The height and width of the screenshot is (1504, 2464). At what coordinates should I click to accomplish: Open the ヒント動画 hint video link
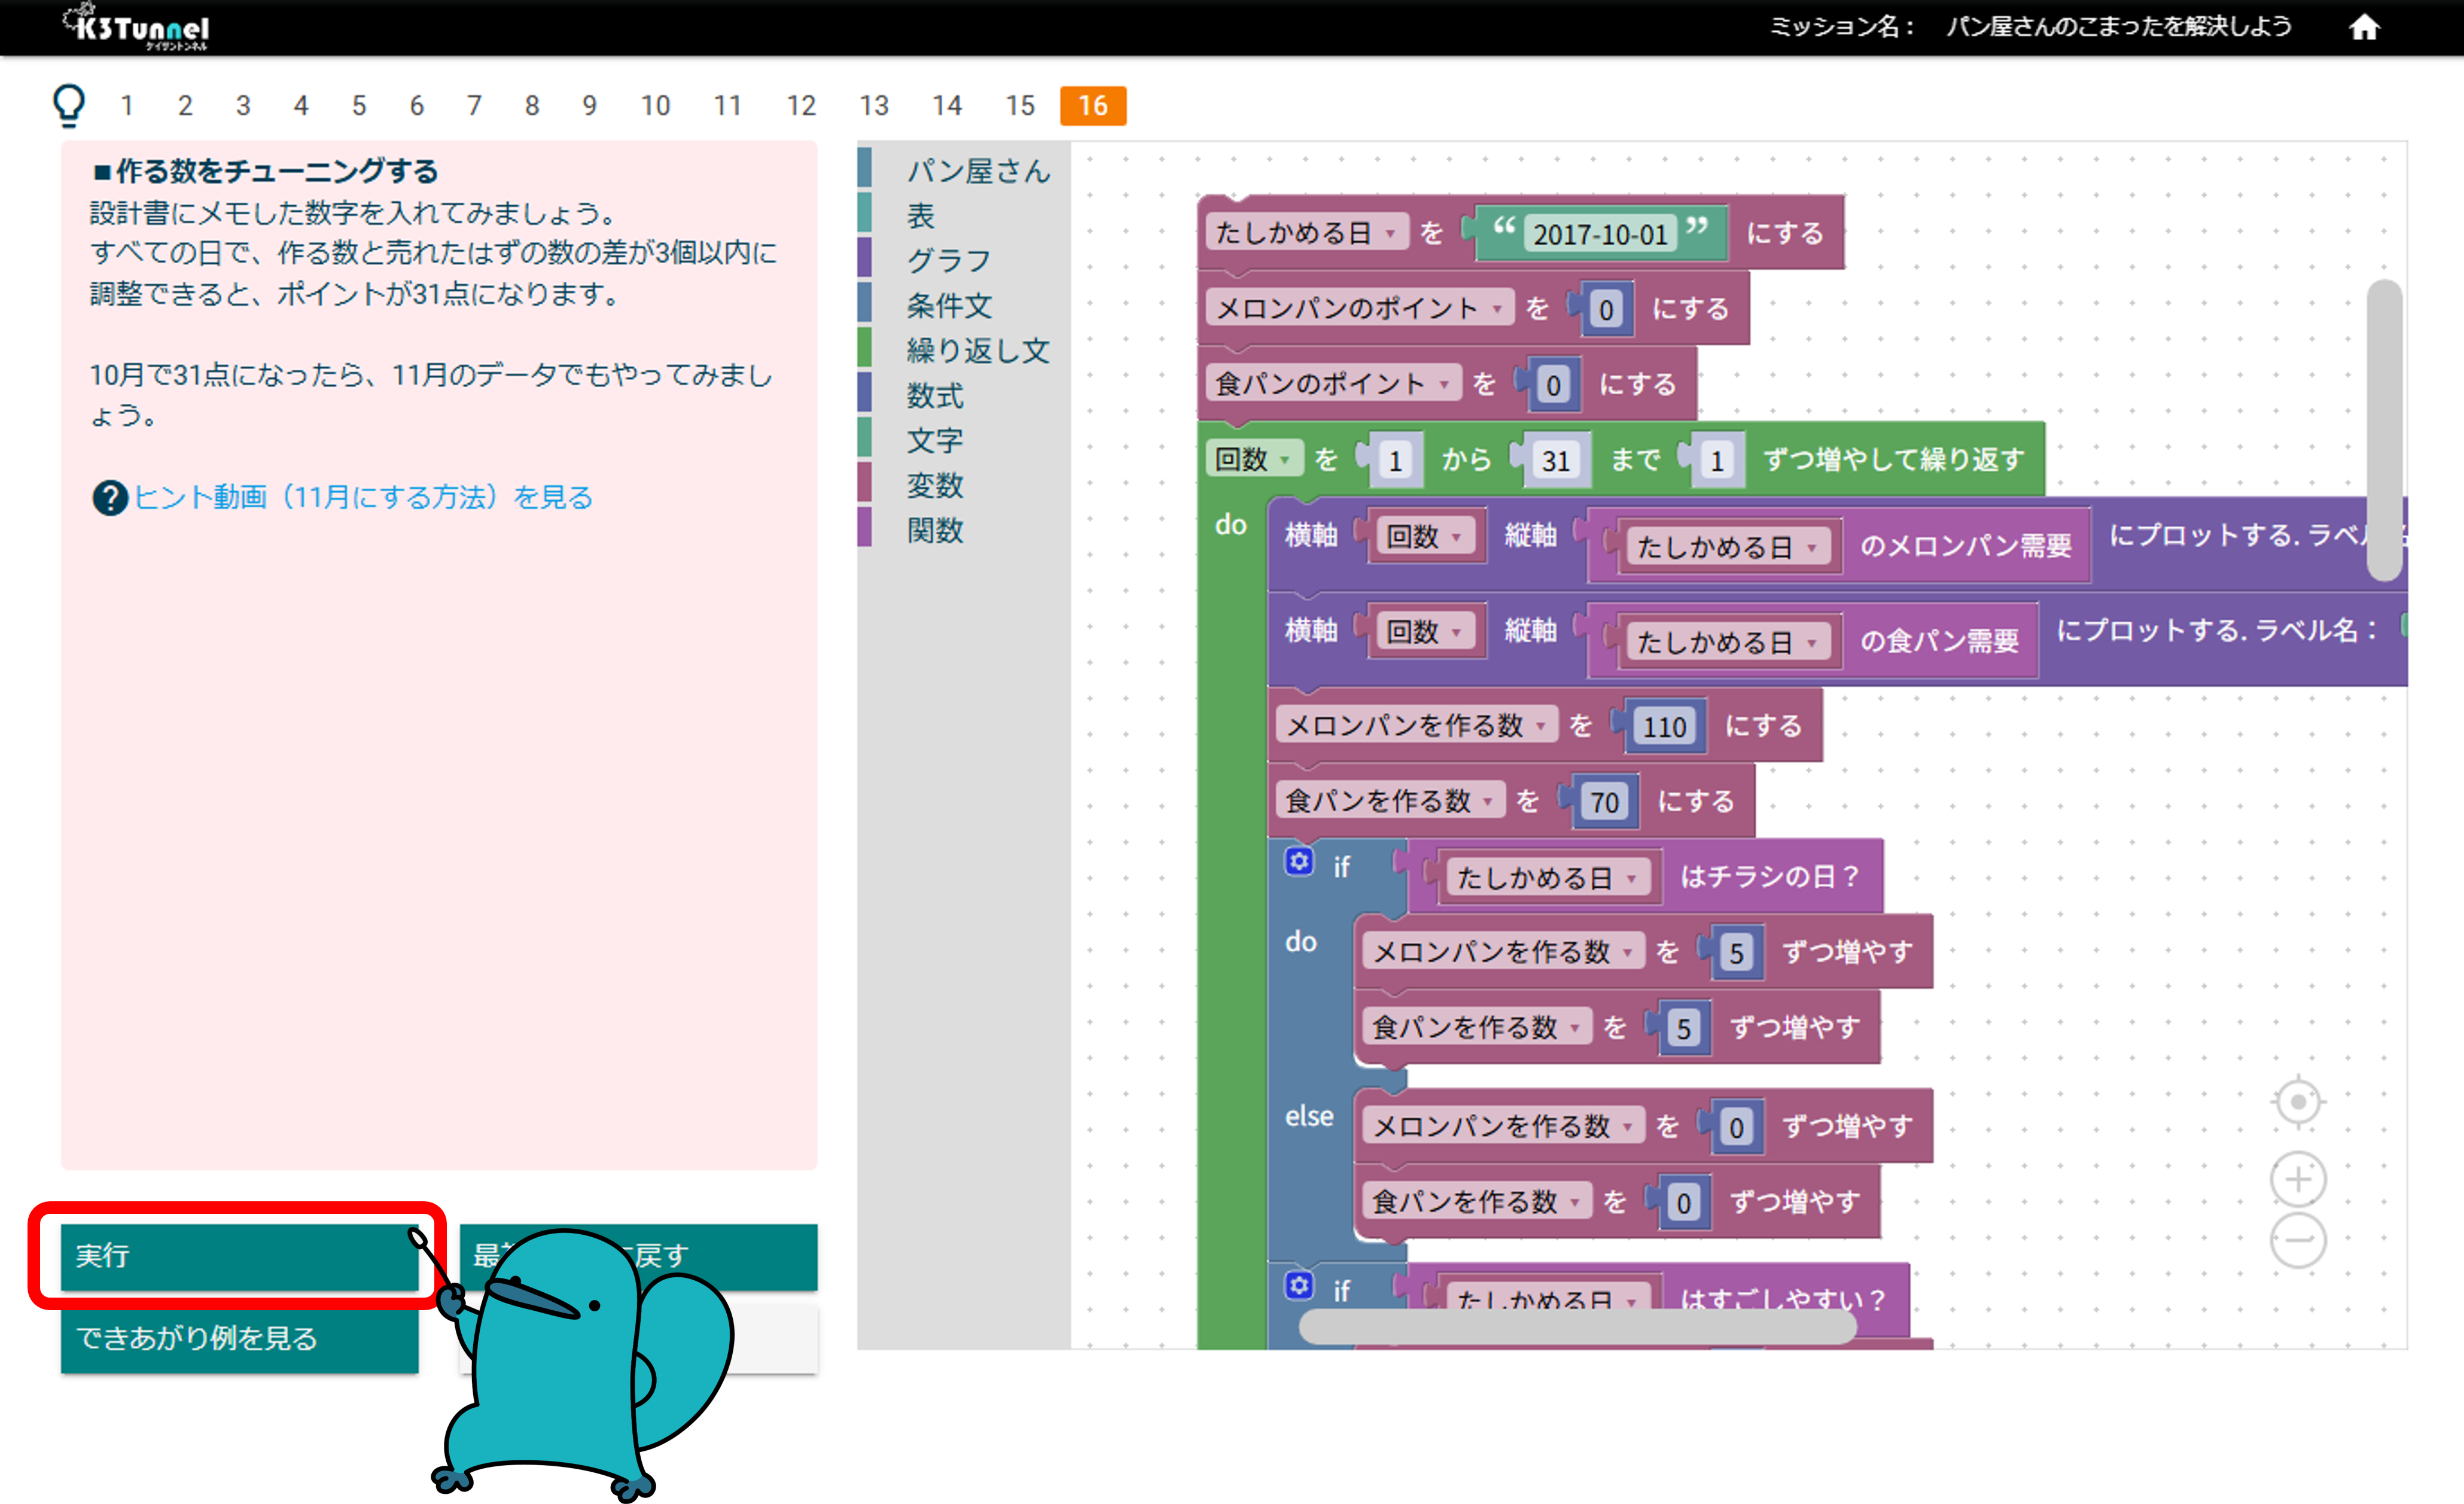pyautogui.click(x=363, y=497)
